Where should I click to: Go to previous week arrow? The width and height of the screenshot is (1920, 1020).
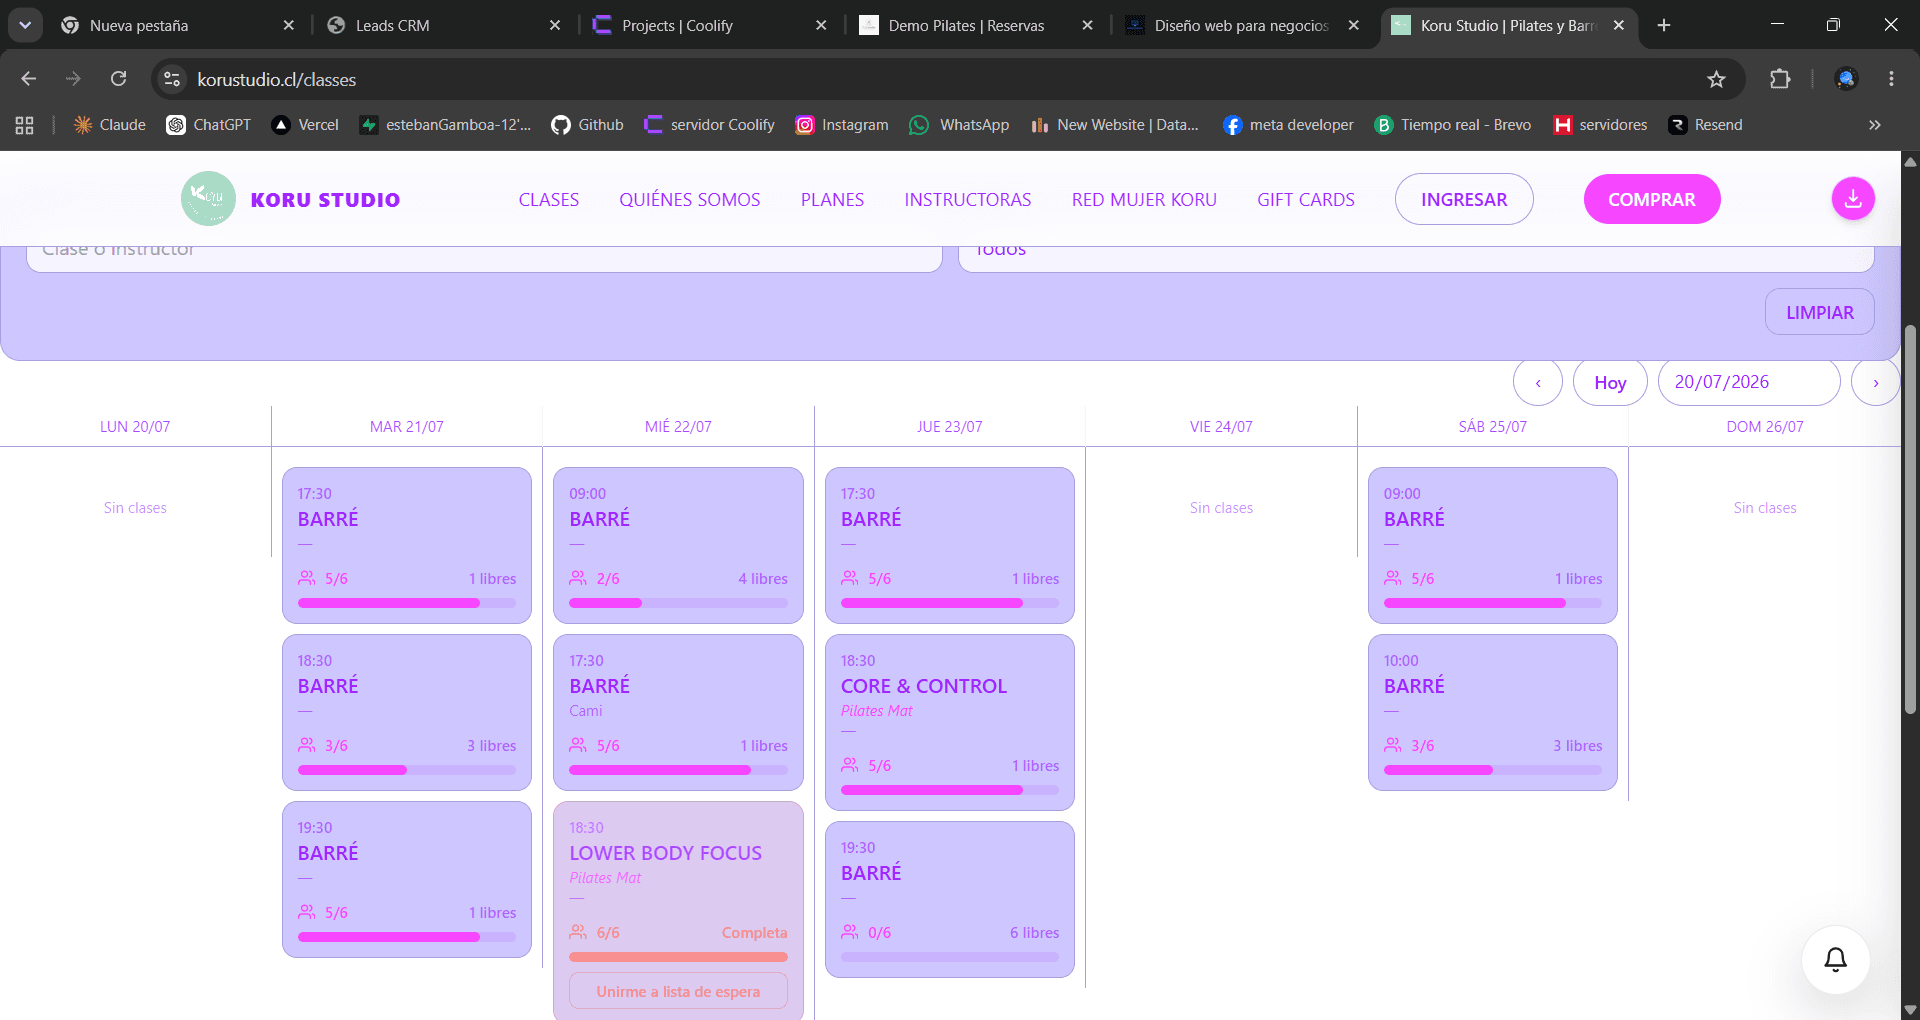(x=1538, y=382)
